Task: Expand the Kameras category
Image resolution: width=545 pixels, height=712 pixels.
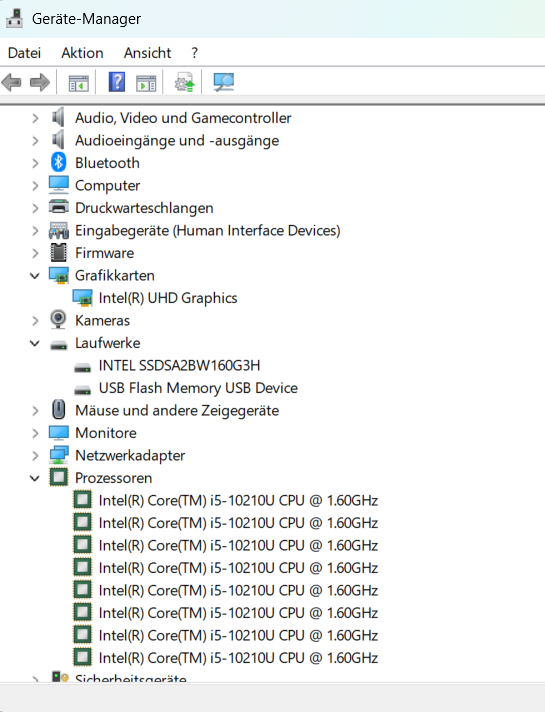Action: click(35, 321)
